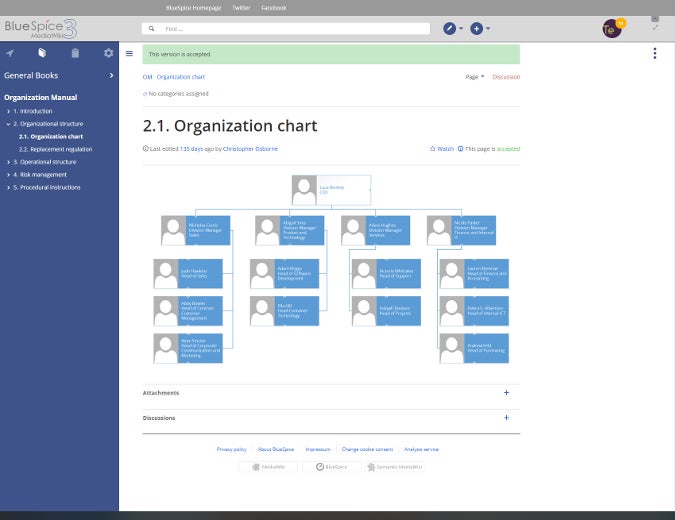Click the Privacy policy footer link

tap(231, 449)
